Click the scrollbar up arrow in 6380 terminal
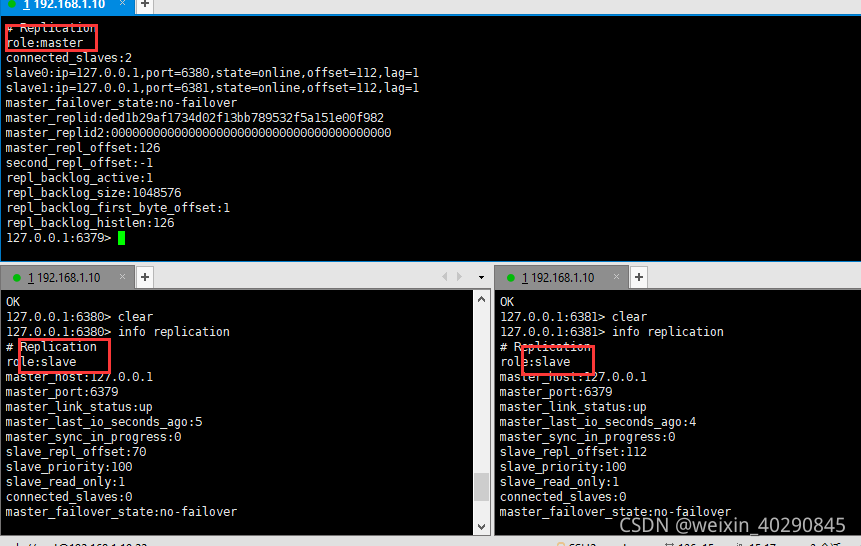 click(482, 299)
